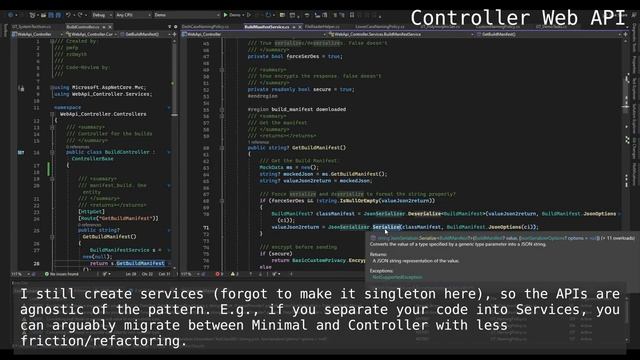
Task: Open the left editor zoom percentage dropdown
Action: 20,274
